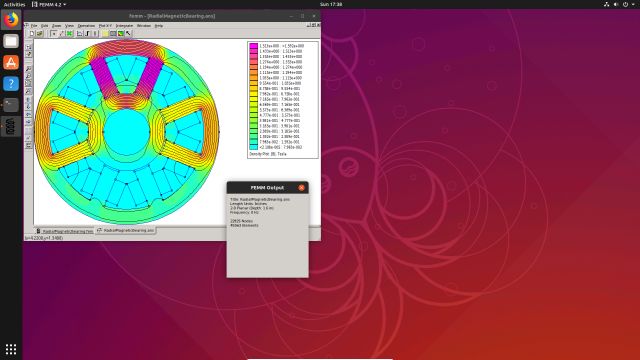Click the Activities button
The width and height of the screenshot is (640, 360).
point(14,4)
